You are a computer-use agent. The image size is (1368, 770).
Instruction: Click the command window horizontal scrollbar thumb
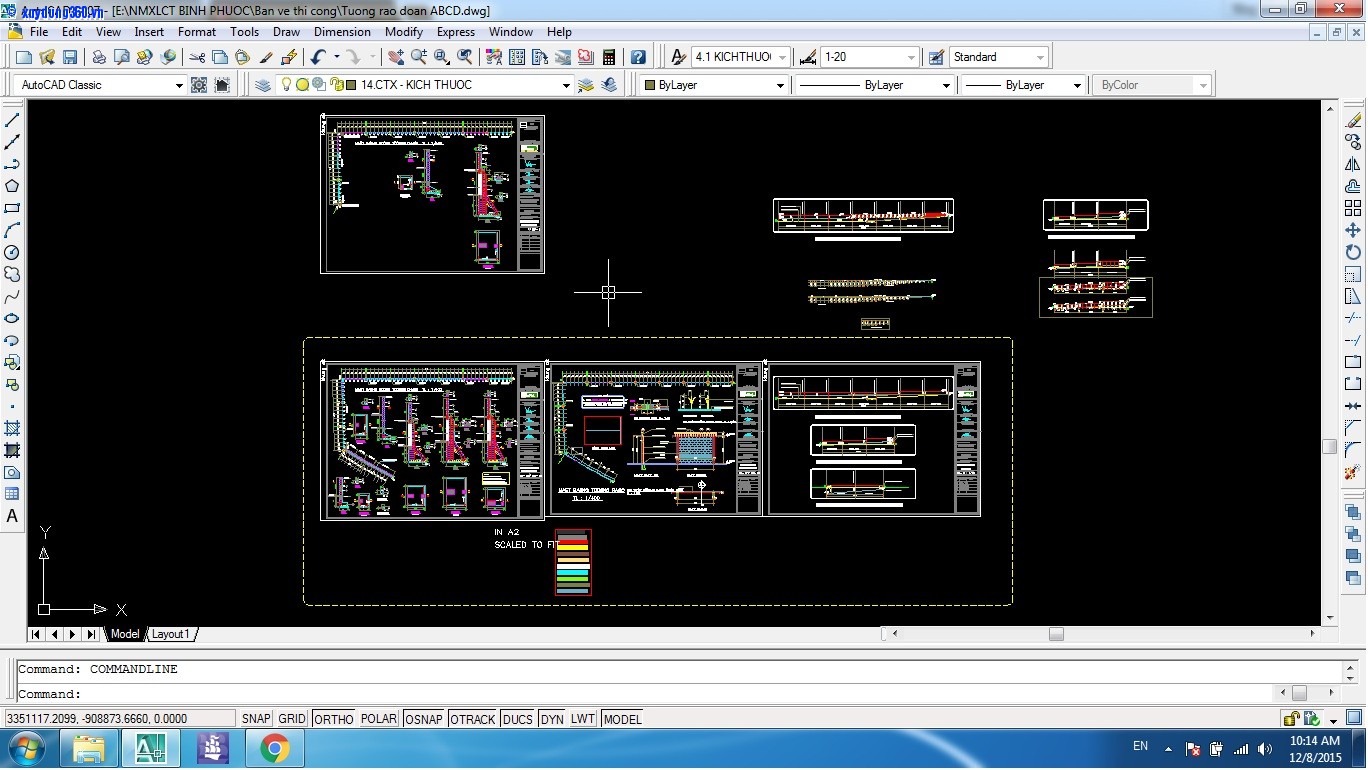tap(1299, 693)
